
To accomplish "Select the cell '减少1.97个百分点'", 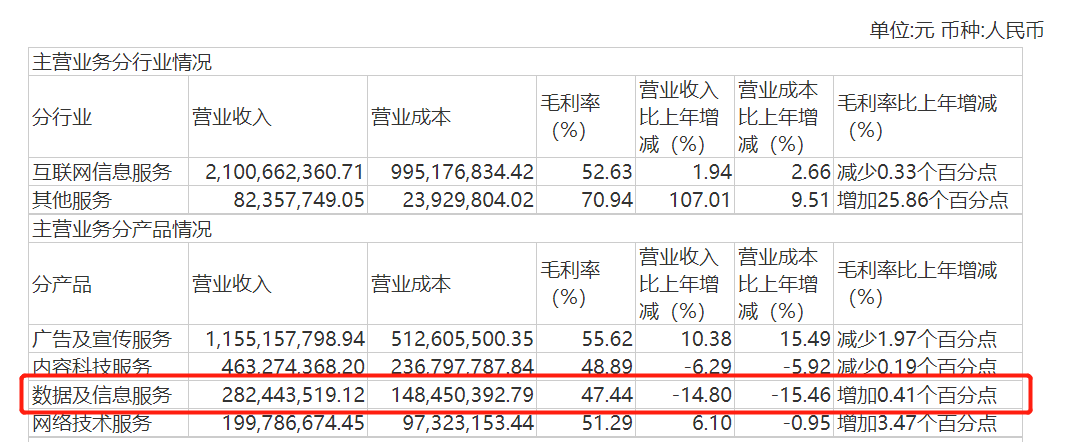I will pyautogui.click(x=916, y=339).
